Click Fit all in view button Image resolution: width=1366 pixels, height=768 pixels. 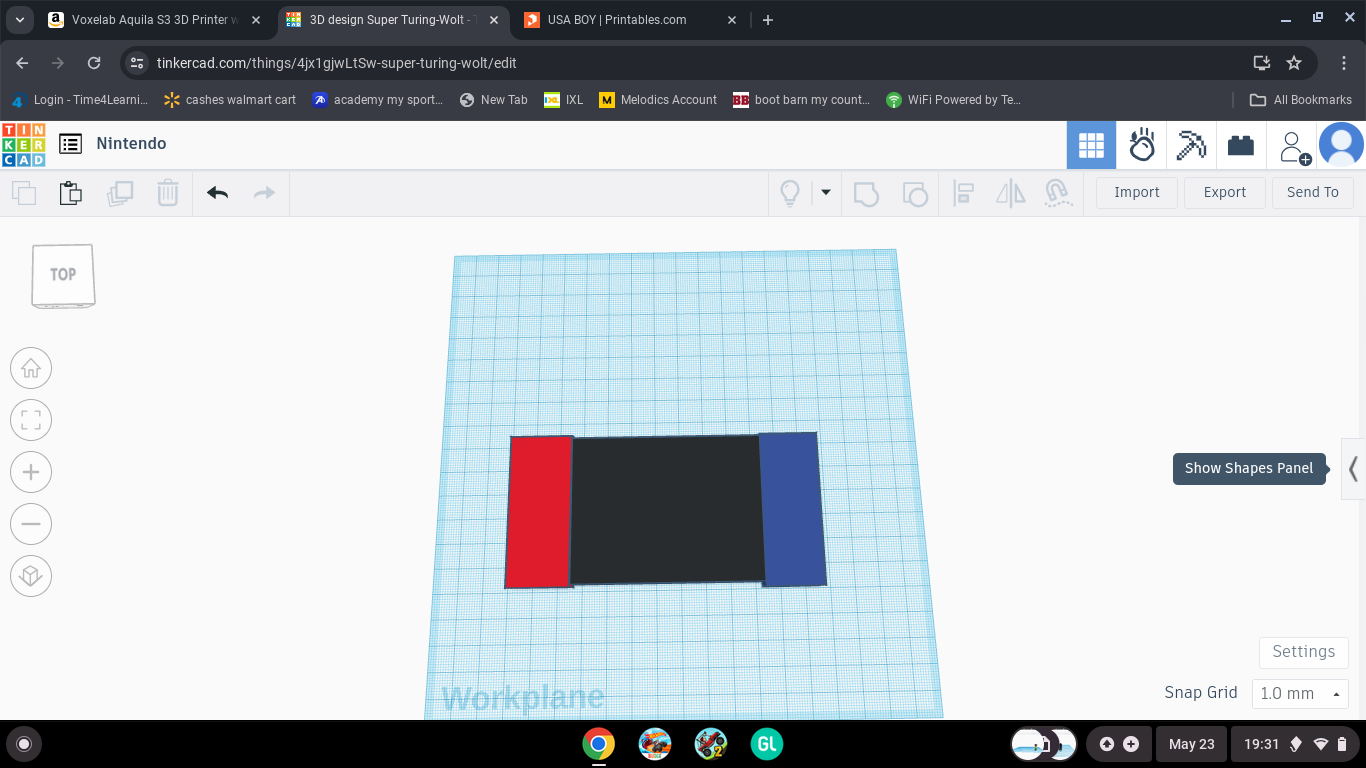[31, 420]
